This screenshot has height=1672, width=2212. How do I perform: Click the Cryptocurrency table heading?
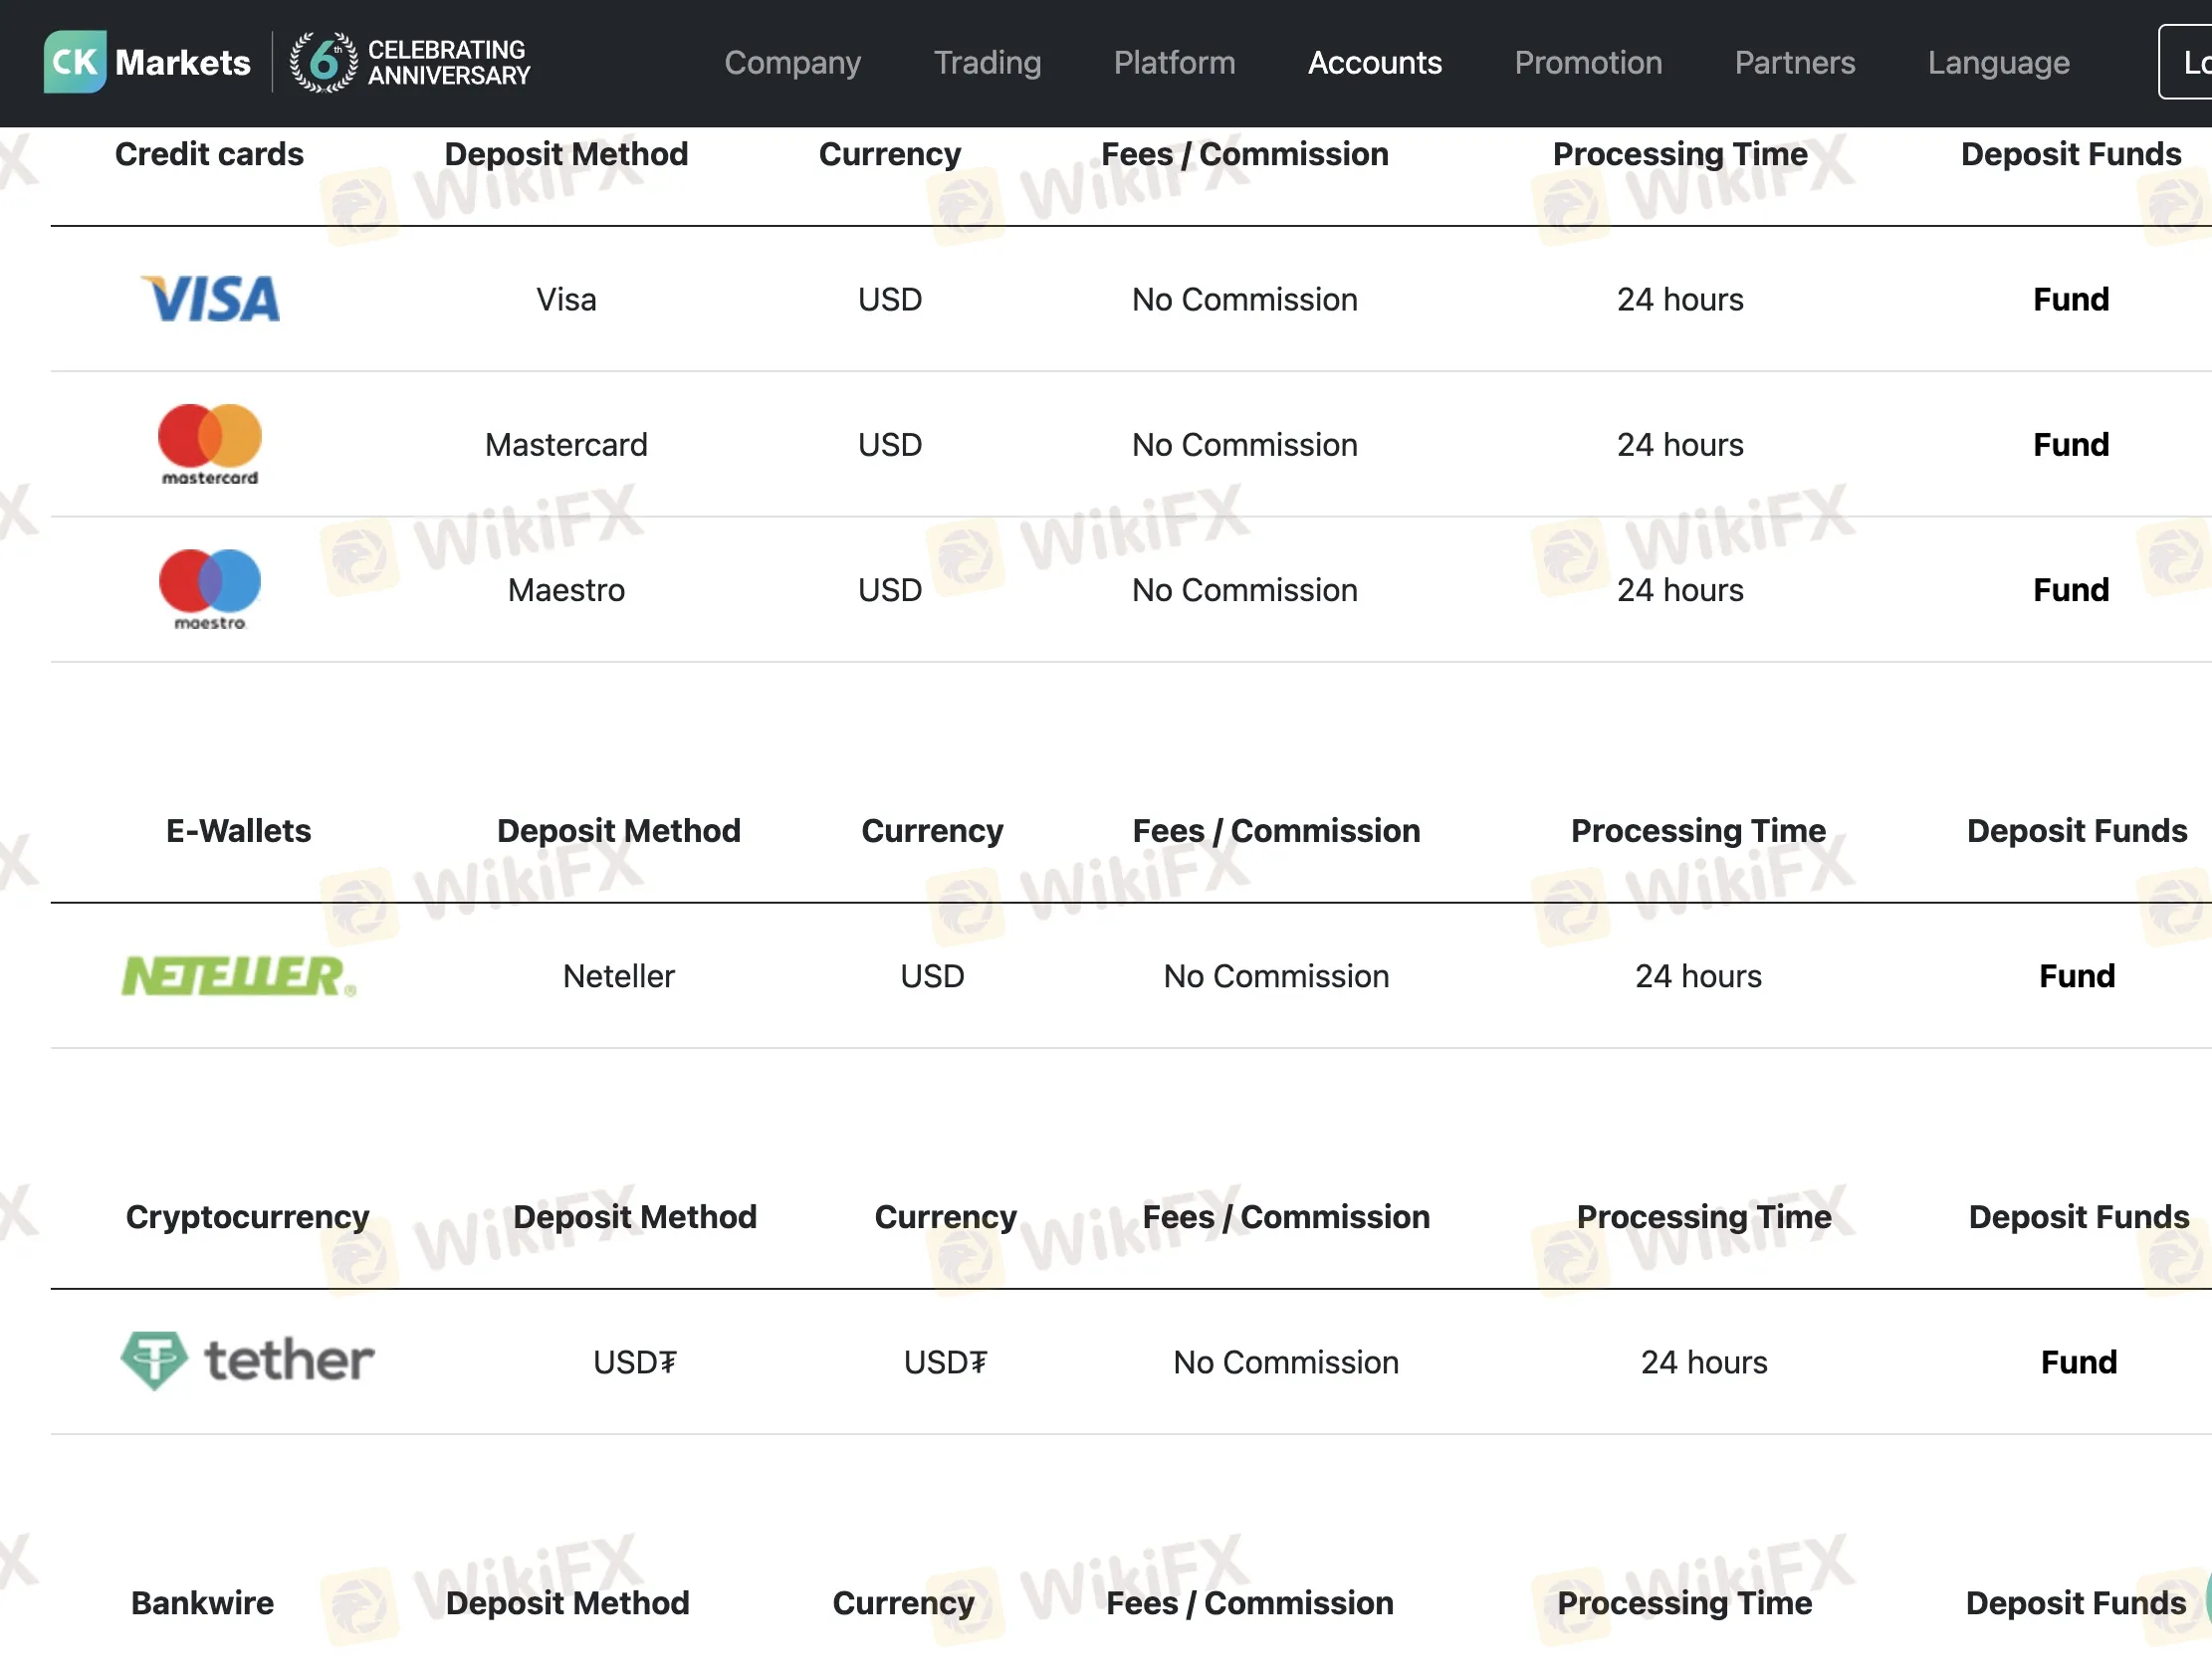point(247,1217)
